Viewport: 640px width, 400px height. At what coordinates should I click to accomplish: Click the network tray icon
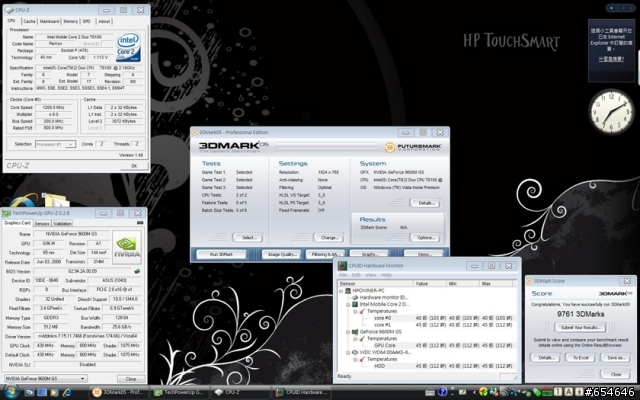504,392
